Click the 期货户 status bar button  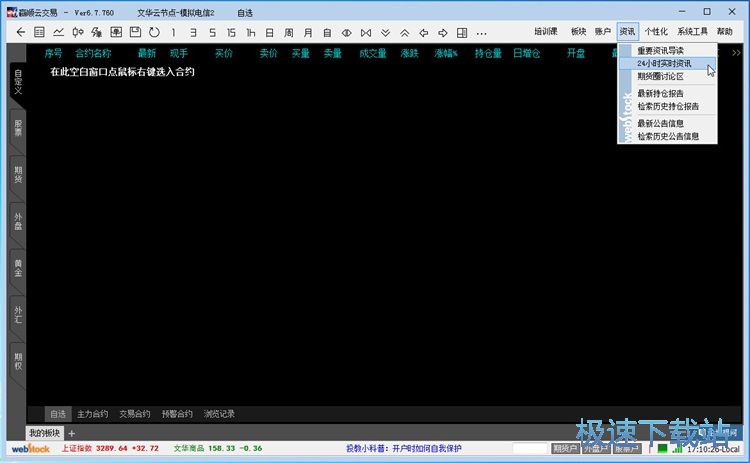pyautogui.click(x=565, y=449)
